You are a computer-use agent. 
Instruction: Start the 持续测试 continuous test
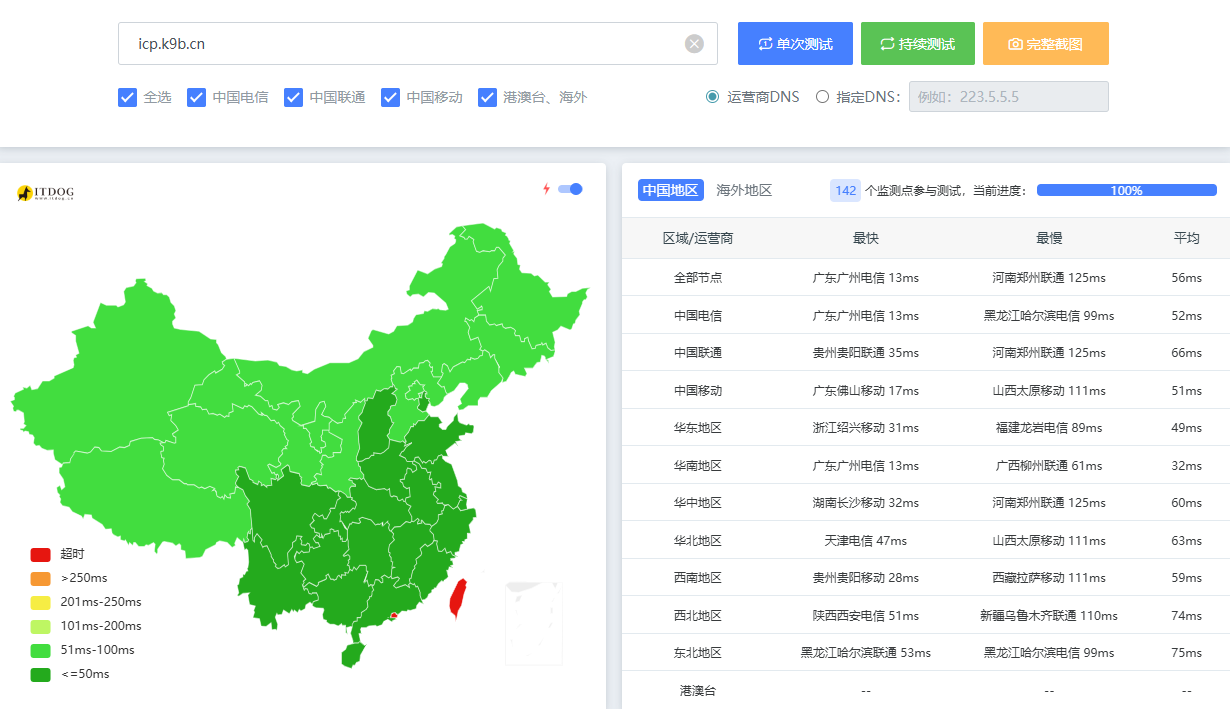click(x=917, y=44)
